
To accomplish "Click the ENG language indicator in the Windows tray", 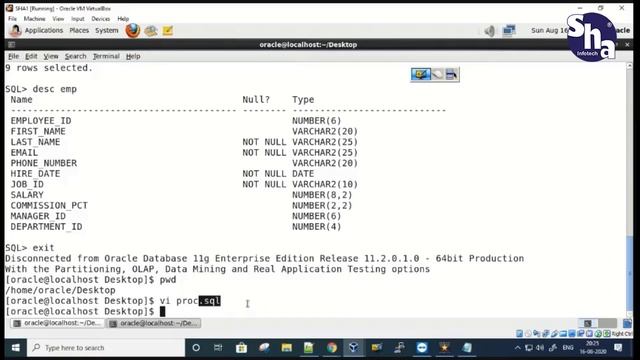I will pos(568,348).
